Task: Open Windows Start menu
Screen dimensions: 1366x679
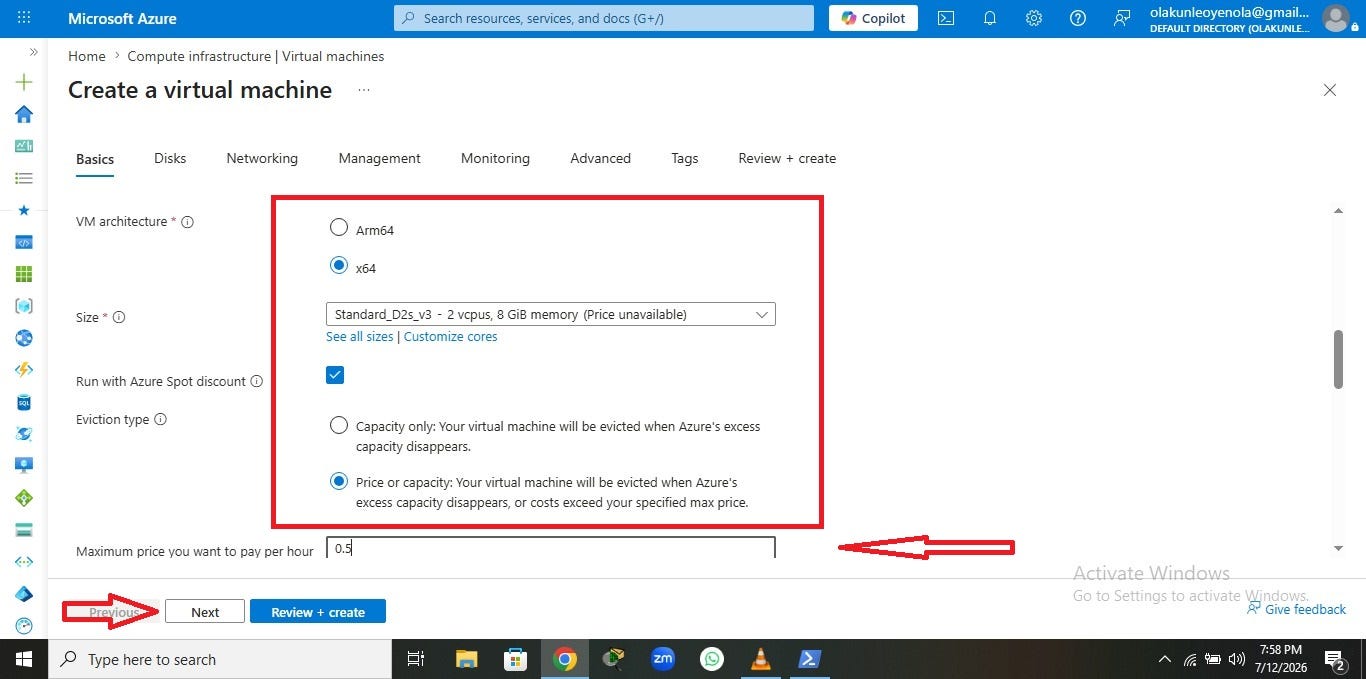Action: click(x=24, y=659)
